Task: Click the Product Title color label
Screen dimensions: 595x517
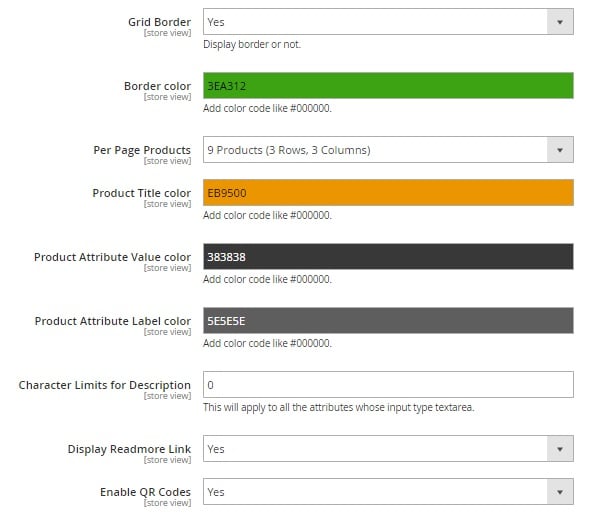Action: coord(142,193)
